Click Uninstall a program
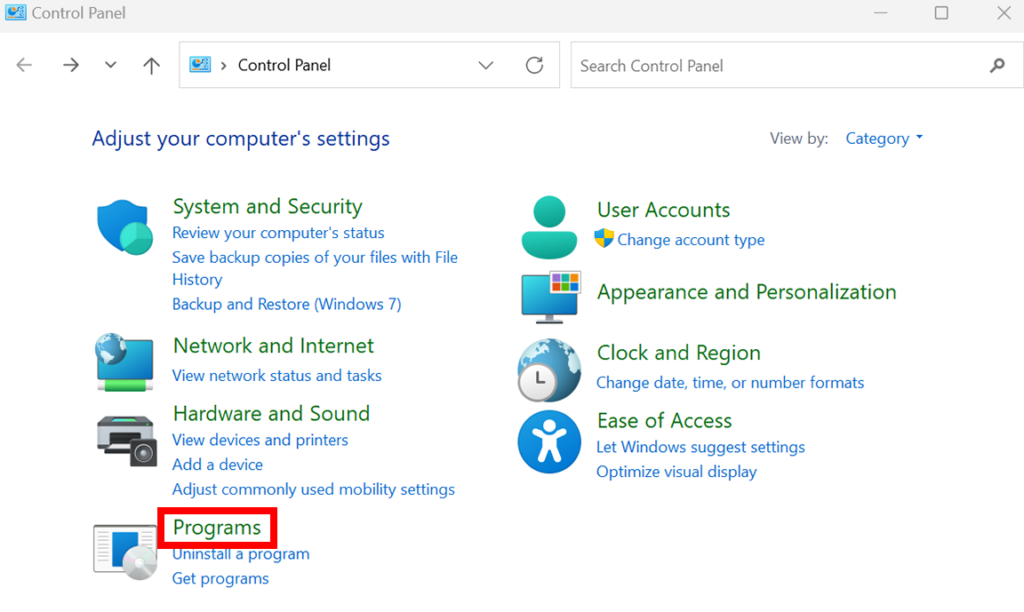1024x612 pixels. [x=240, y=553]
